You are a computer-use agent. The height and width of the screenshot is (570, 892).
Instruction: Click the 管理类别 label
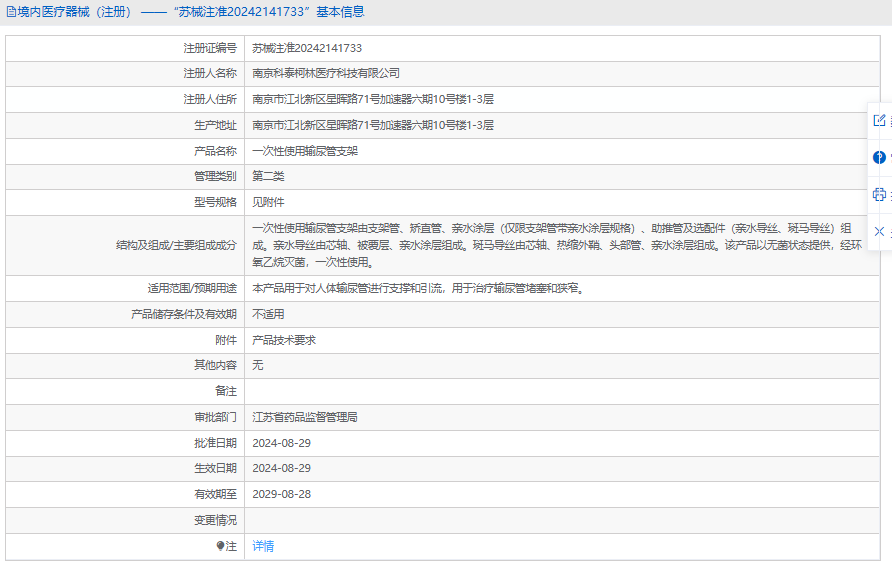[x=215, y=176]
